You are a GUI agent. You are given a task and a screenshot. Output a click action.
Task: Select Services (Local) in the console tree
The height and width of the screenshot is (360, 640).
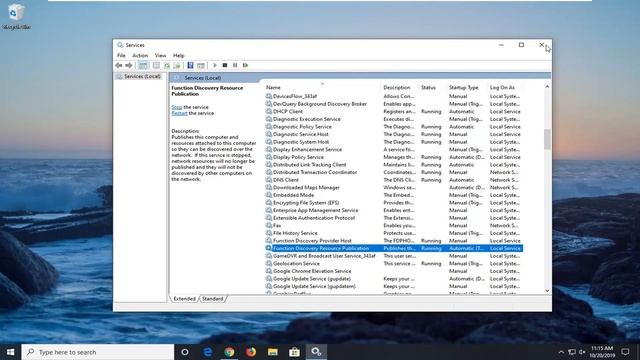pyautogui.click(x=139, y=76)
